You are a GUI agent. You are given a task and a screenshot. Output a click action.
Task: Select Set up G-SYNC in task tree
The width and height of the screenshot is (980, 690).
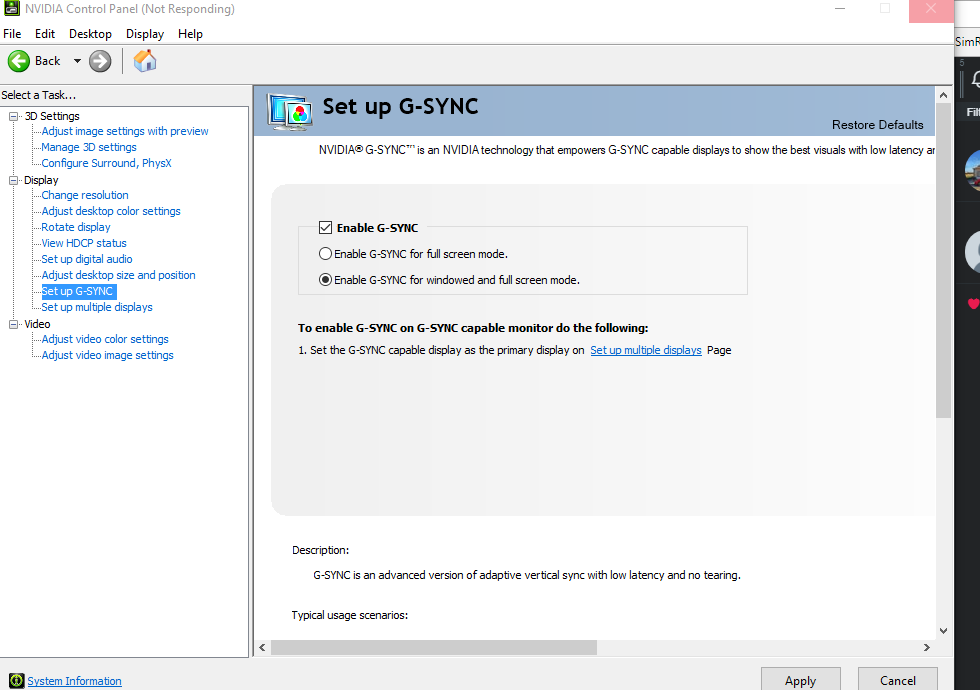78,291
